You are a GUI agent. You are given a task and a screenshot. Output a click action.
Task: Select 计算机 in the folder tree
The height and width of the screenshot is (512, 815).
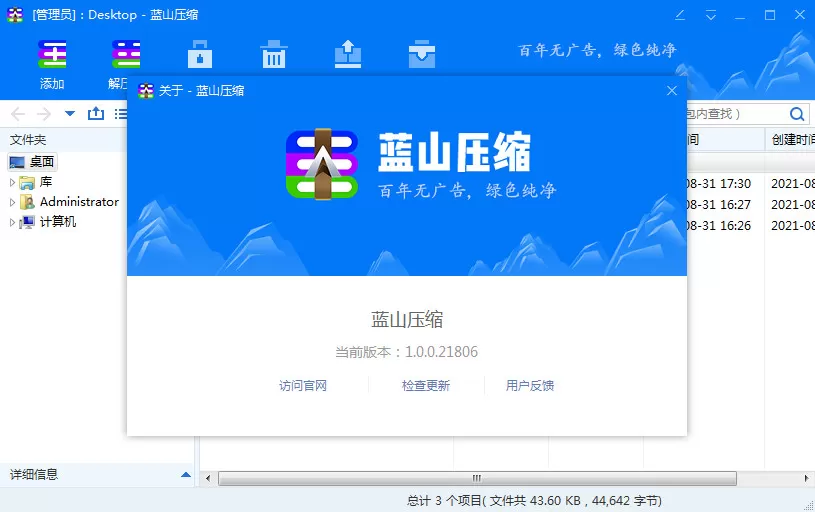58,222
